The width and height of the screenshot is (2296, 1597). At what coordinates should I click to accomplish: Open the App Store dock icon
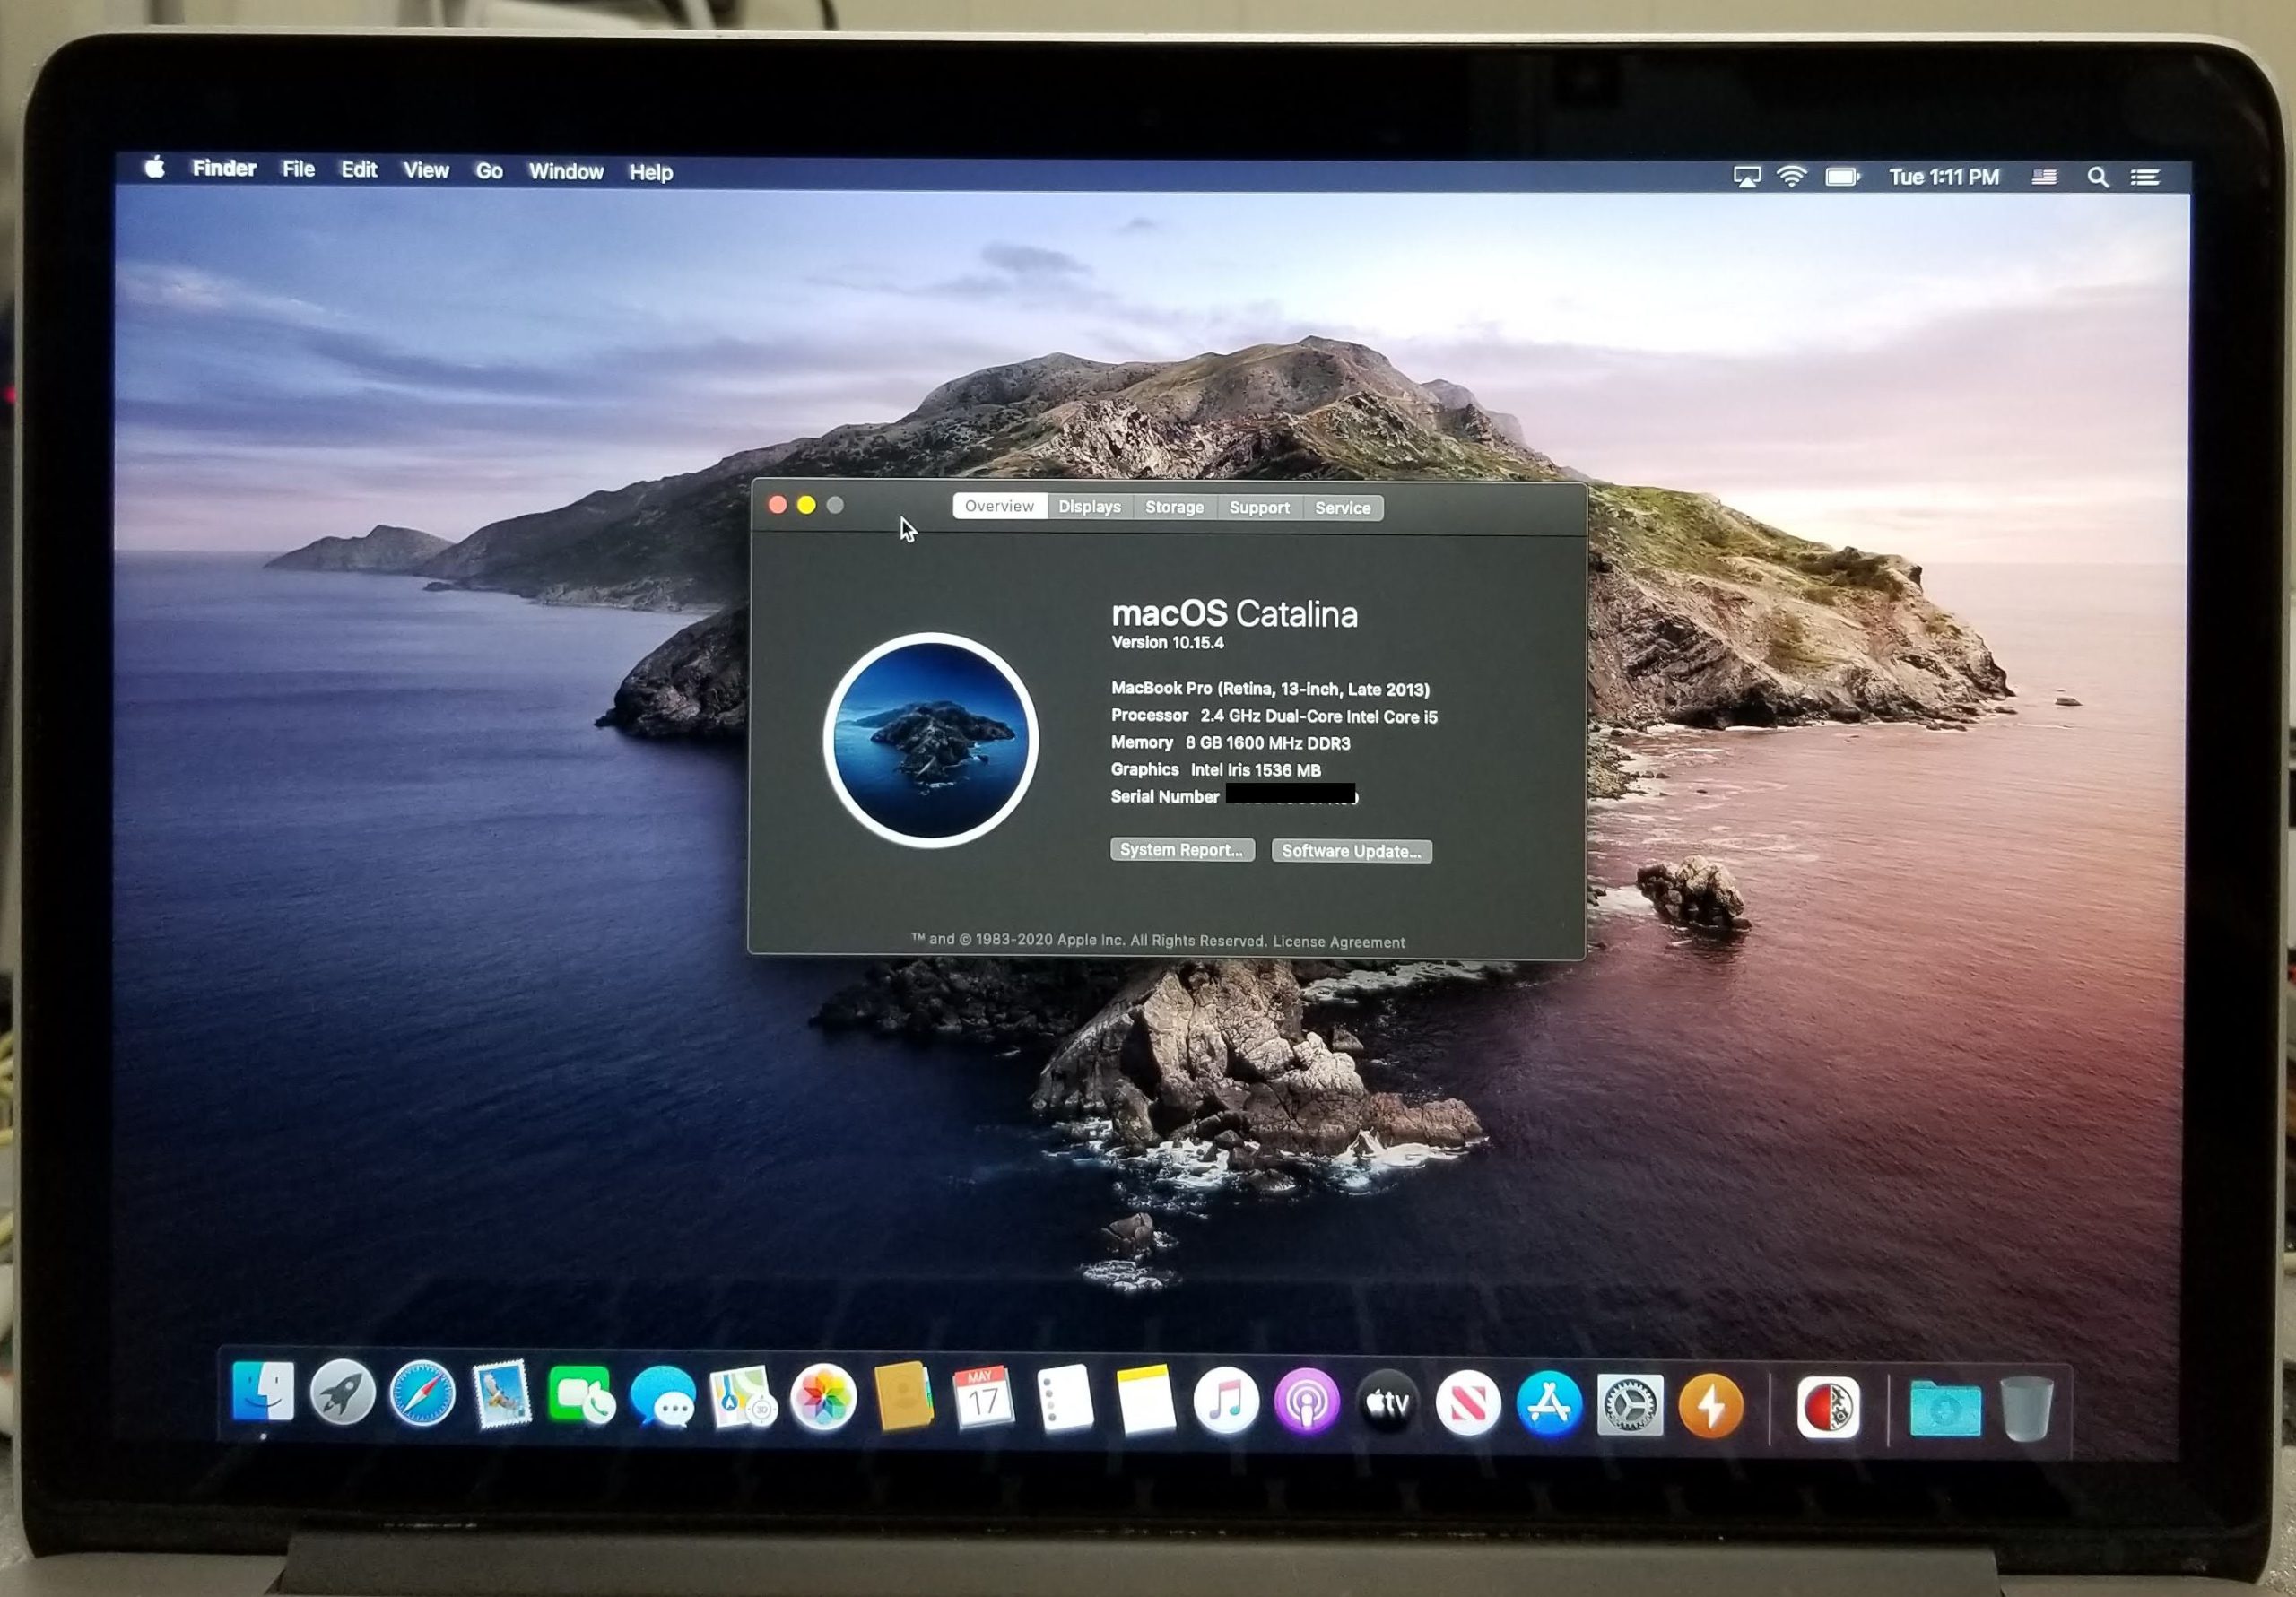coord(1548,1403)
